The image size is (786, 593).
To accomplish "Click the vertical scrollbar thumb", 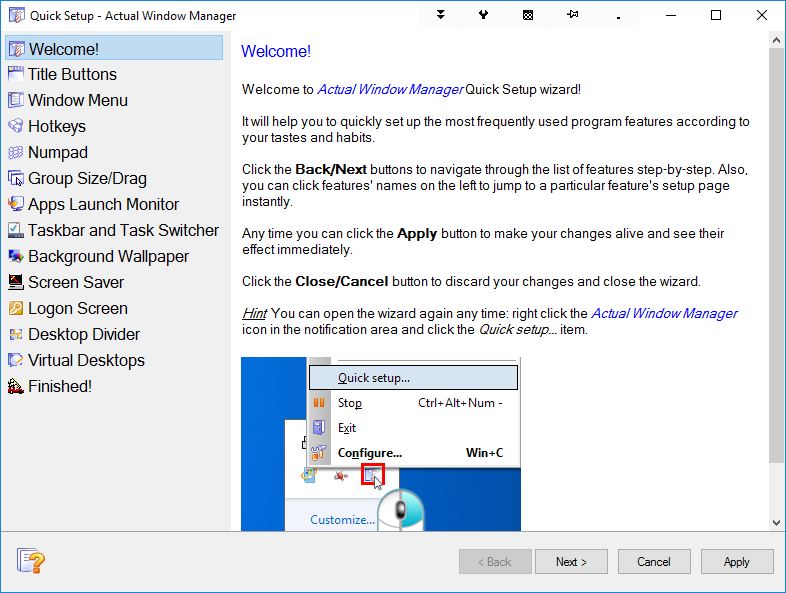I will 776,256.
